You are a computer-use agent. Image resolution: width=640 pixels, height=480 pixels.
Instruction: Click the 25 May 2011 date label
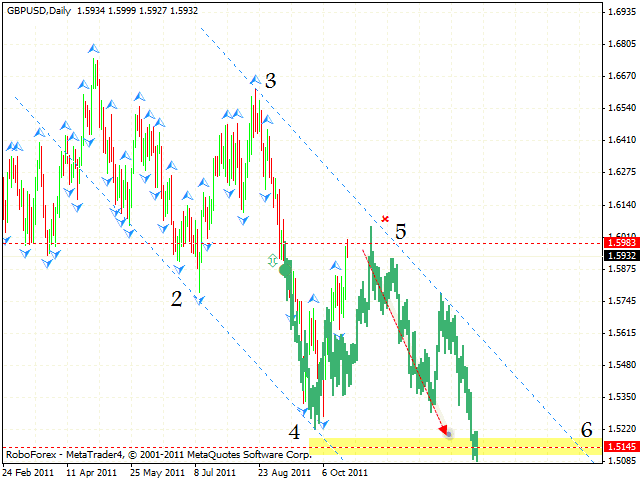(x=158, y=472)
